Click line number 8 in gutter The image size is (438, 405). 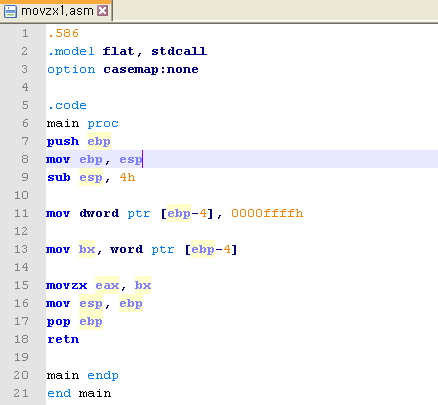(x=25, y=159)
